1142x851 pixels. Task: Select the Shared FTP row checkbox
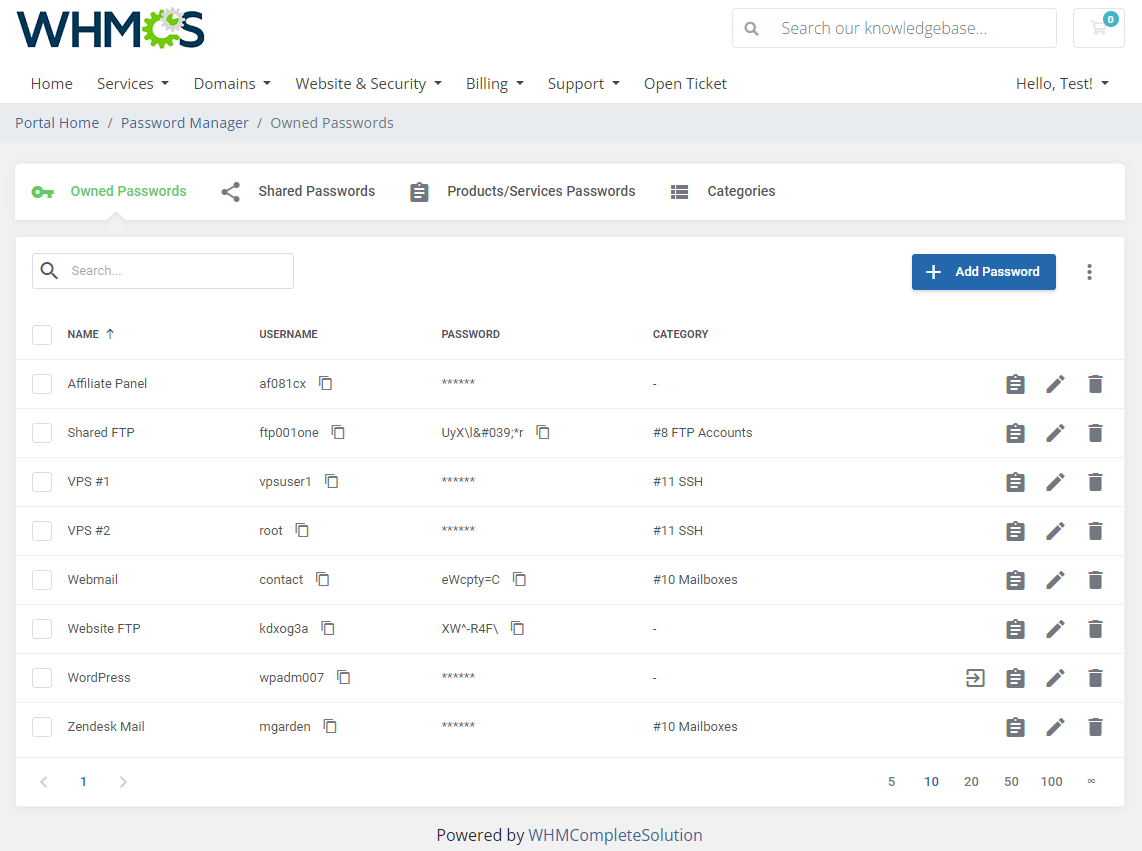click(42, 433)
